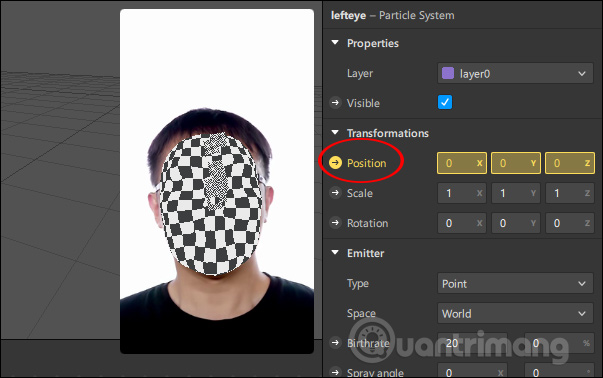603x378 pixels.
Task: Click the yellow Position patch arrow icon
Action: click(x=335, y=163)
